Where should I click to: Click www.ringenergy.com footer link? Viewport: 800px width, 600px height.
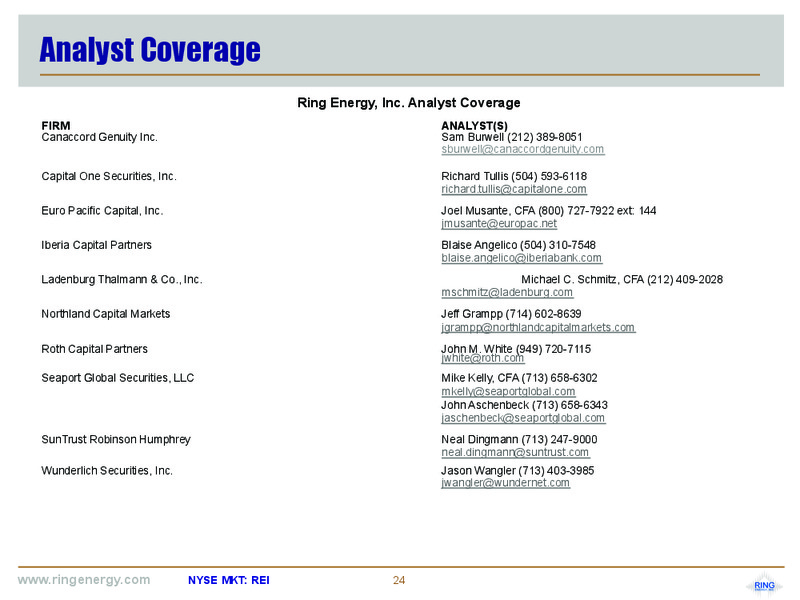tap(84, 580)
